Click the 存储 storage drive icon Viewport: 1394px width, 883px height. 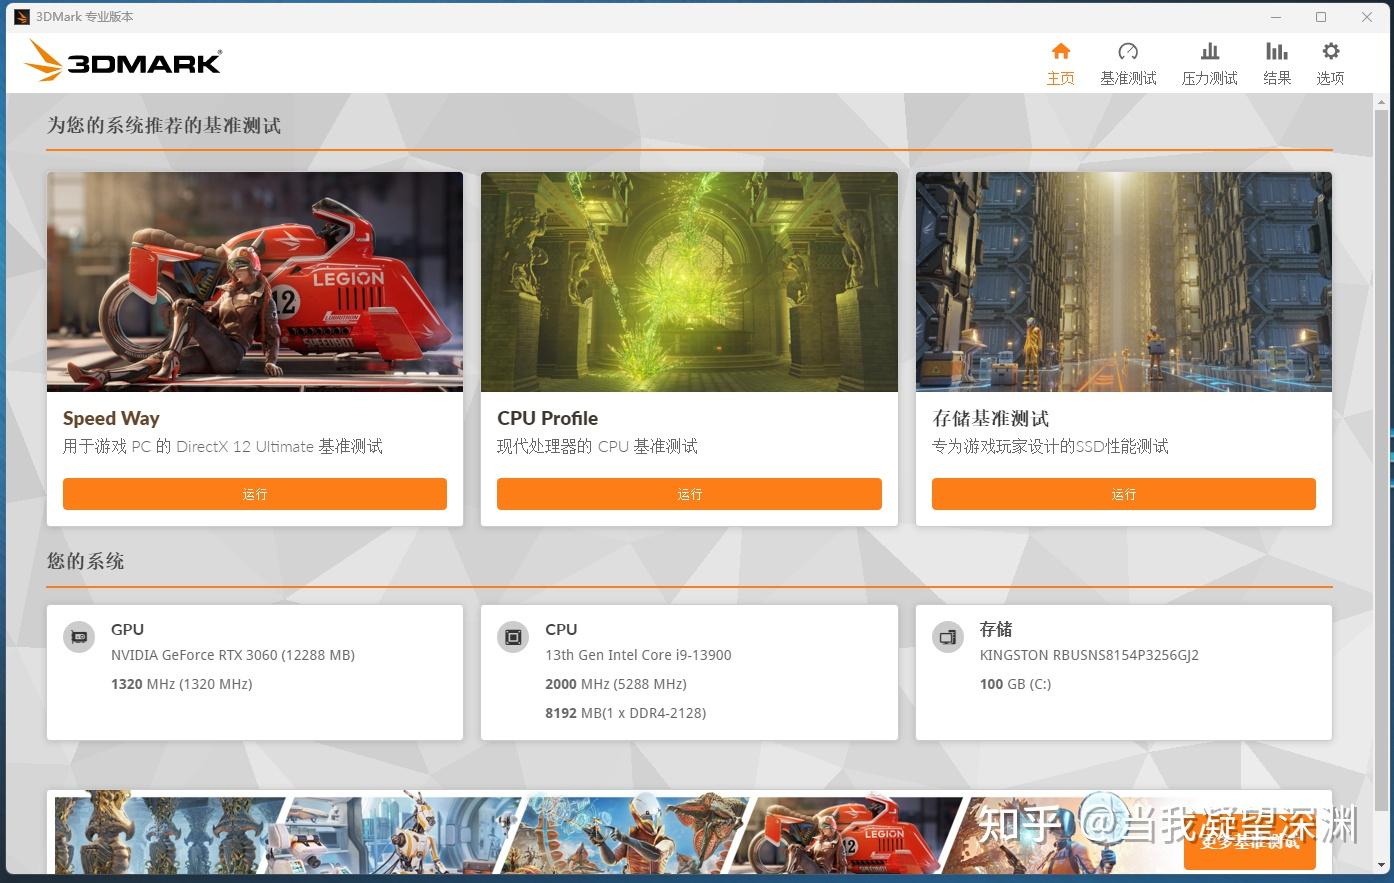tap(947, 637)
